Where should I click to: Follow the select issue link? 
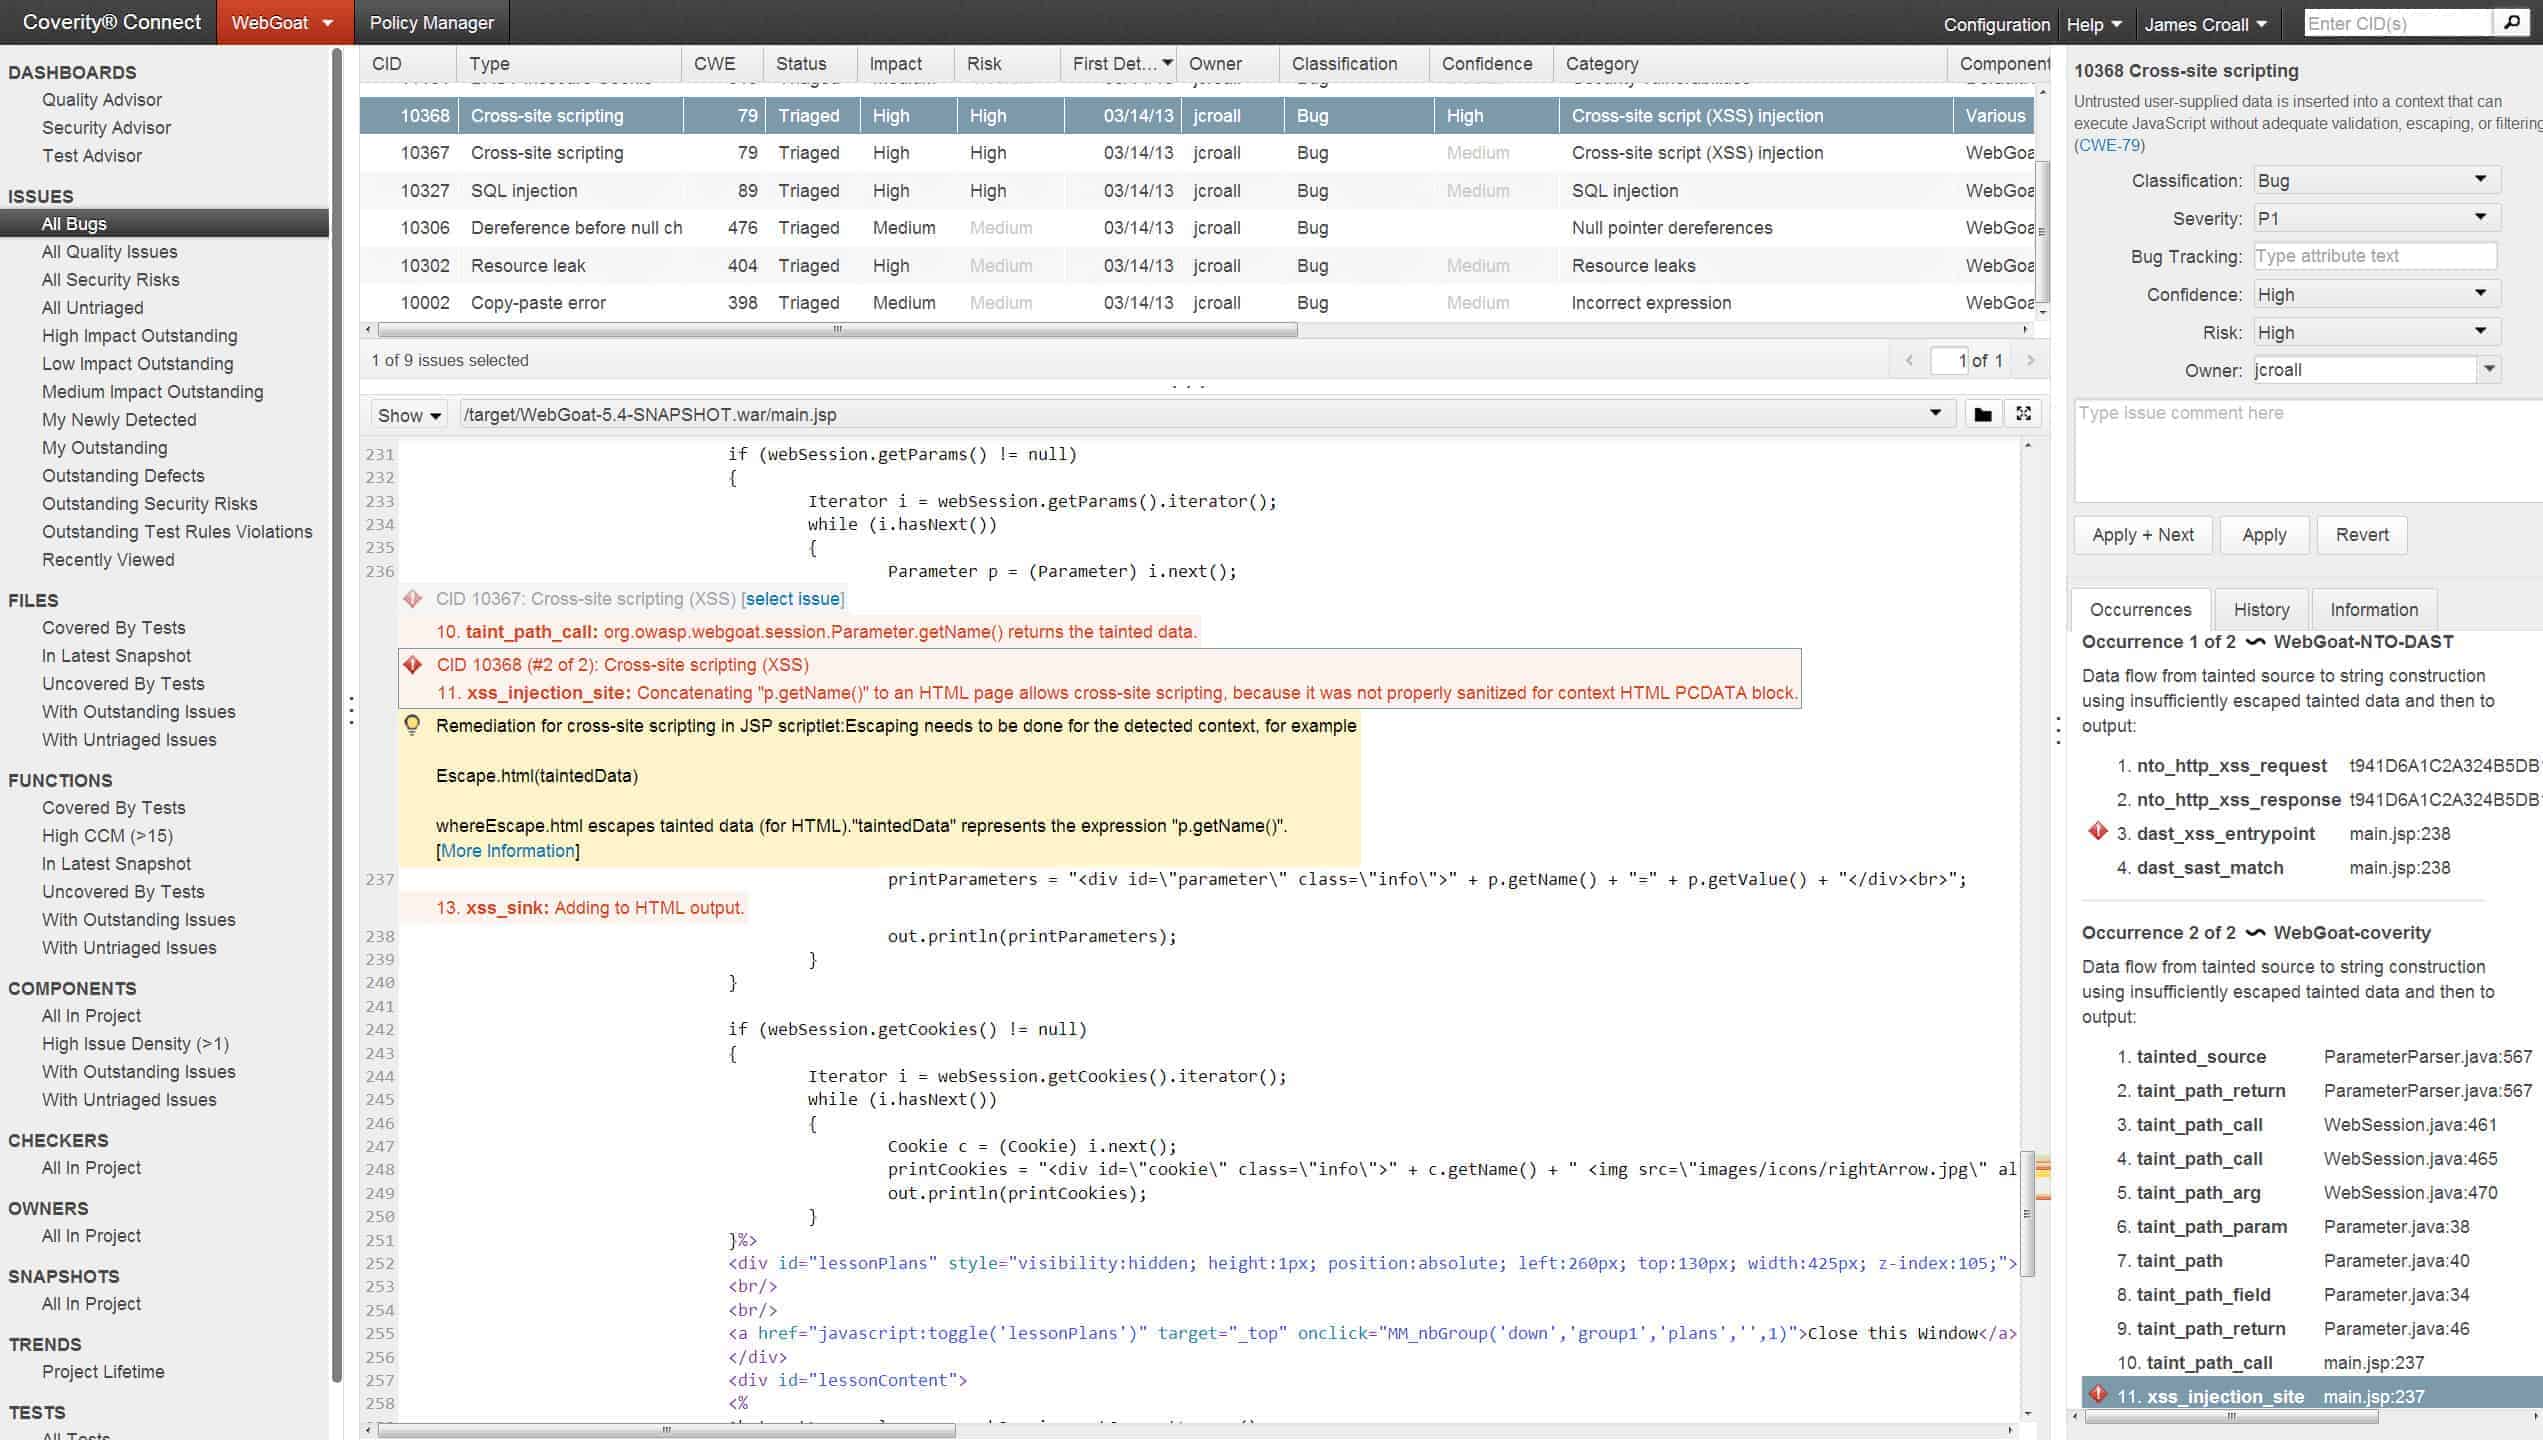tap(792, 599)
